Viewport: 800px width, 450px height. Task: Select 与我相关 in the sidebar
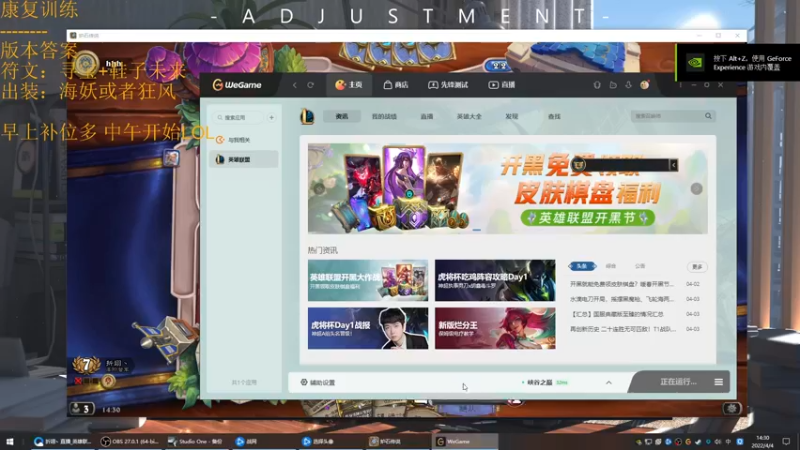coord(244,140)
